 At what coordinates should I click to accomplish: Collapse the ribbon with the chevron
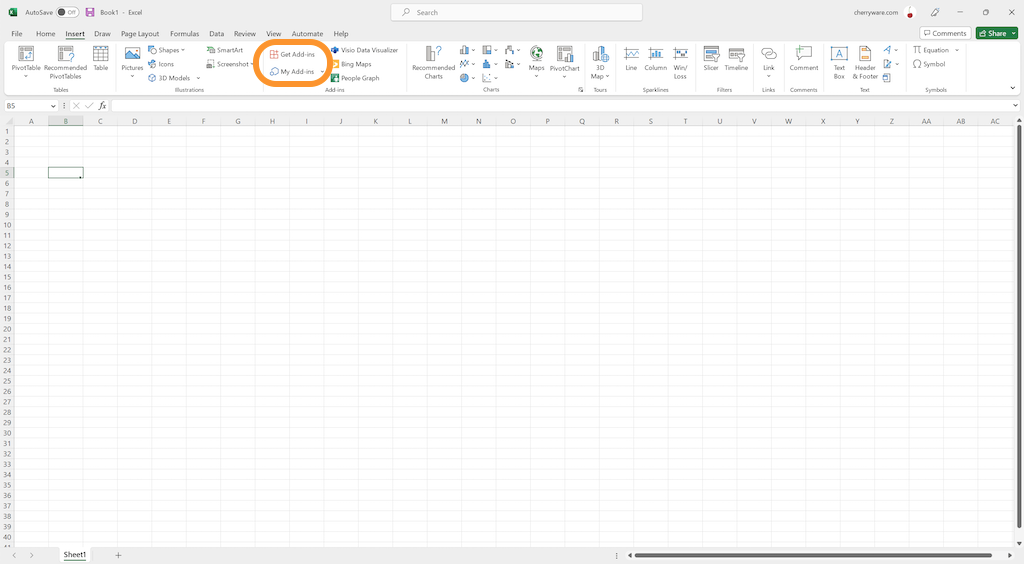[1014, 88]
